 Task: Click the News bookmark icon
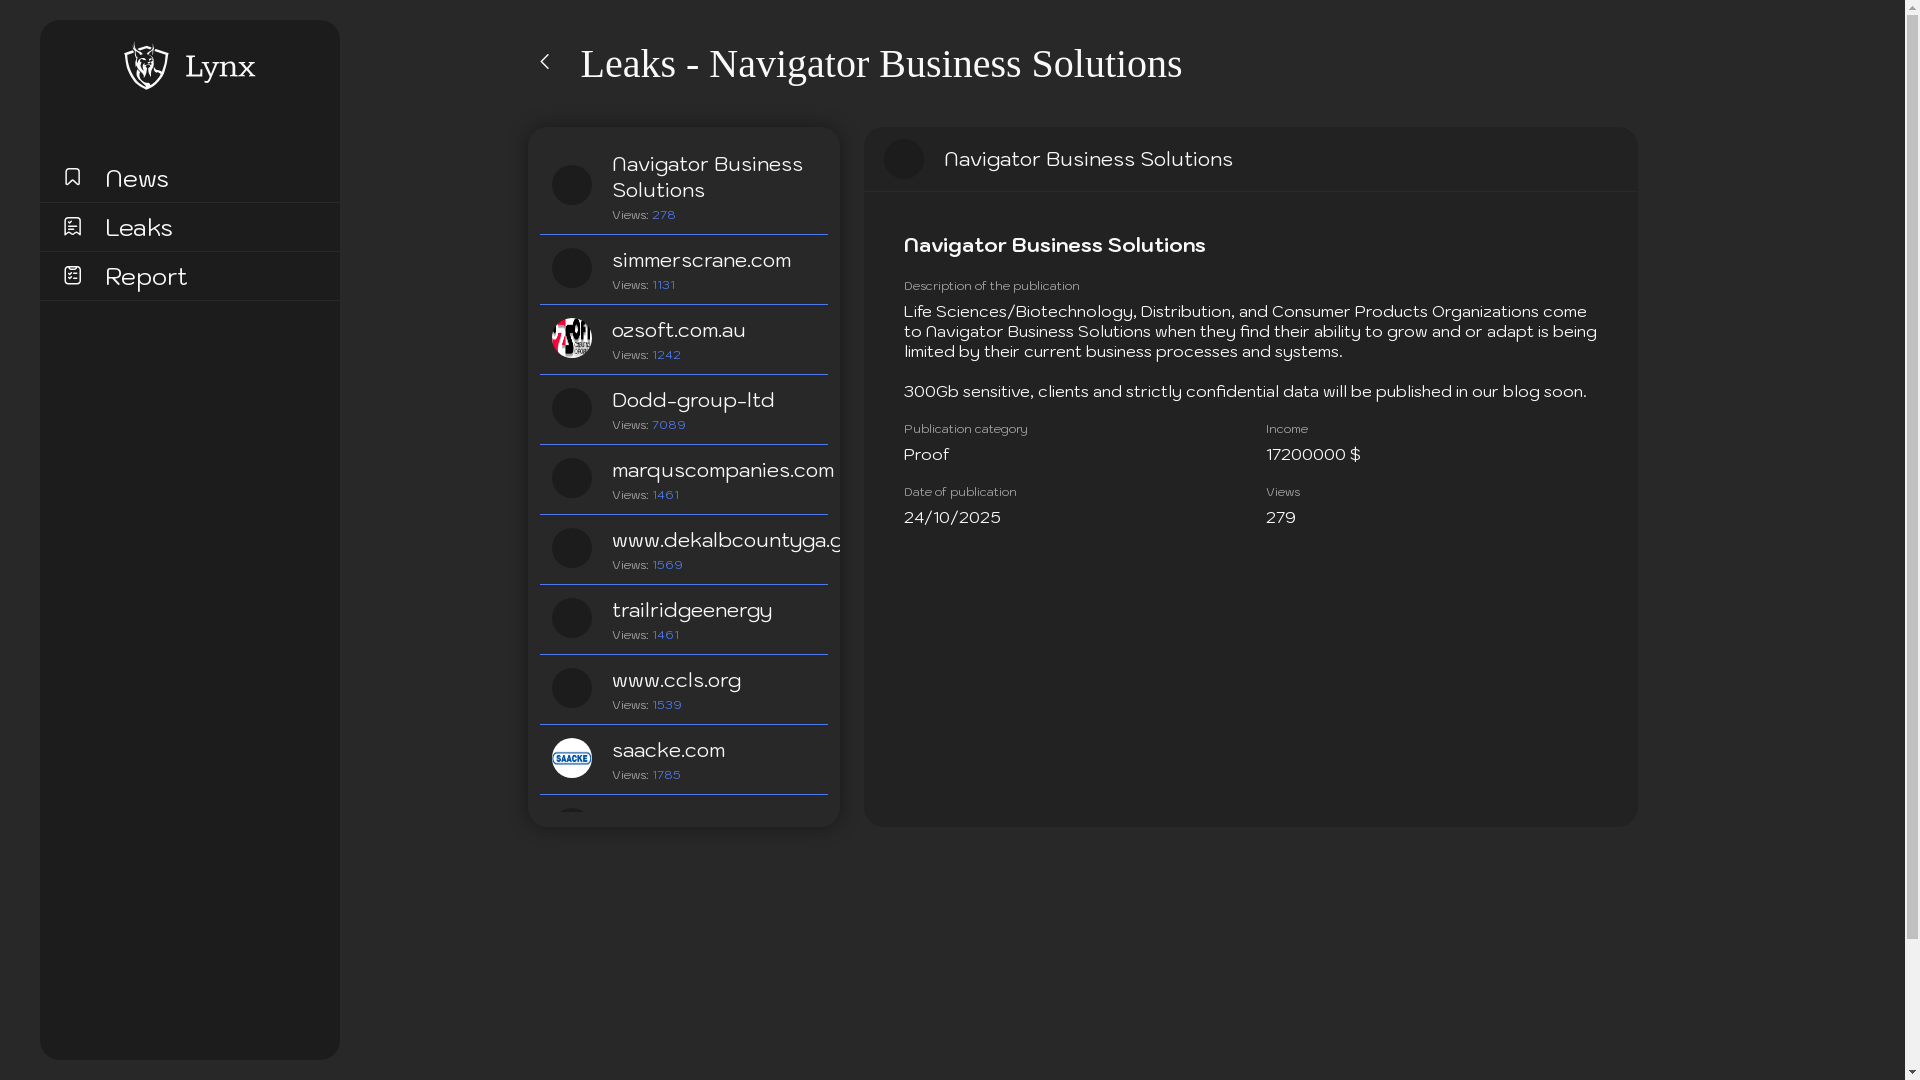point(72,177)
